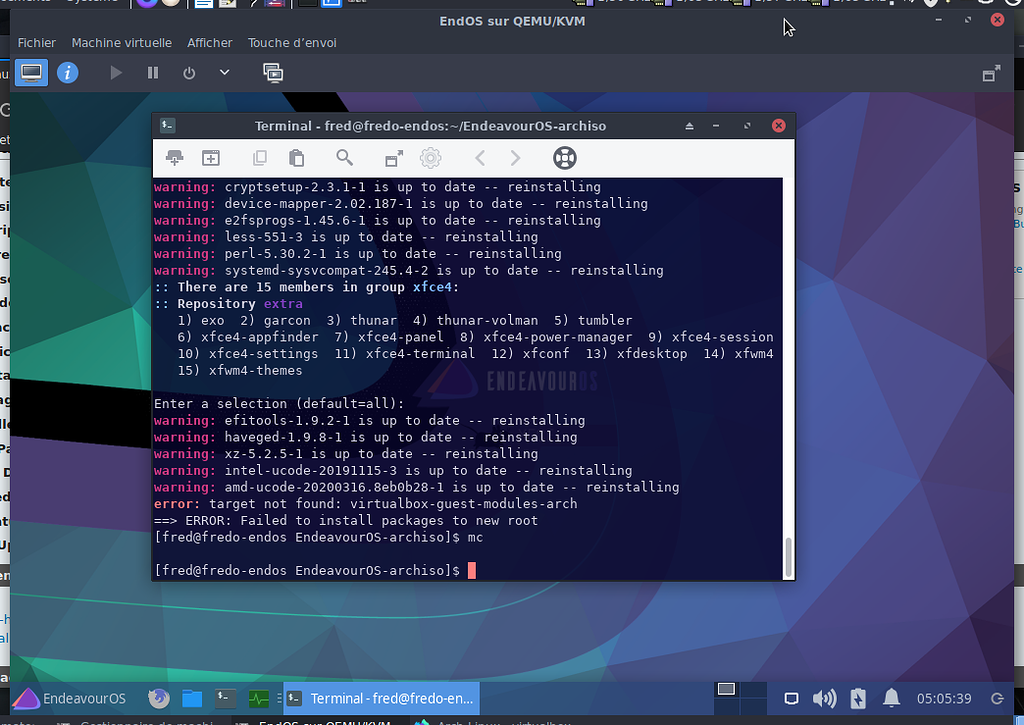Open terminal search magnifier icon
This screenshot has width=1024, height=725.
(345, 157)
